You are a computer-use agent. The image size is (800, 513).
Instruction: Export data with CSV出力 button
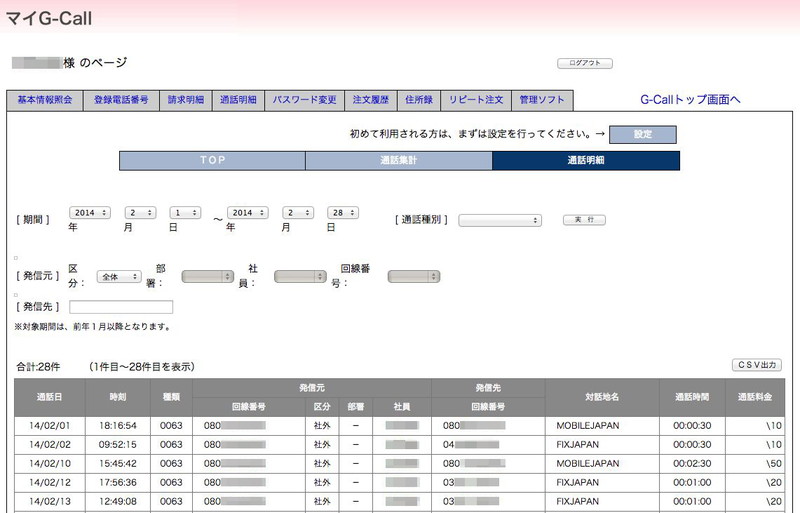pos(756,365)
